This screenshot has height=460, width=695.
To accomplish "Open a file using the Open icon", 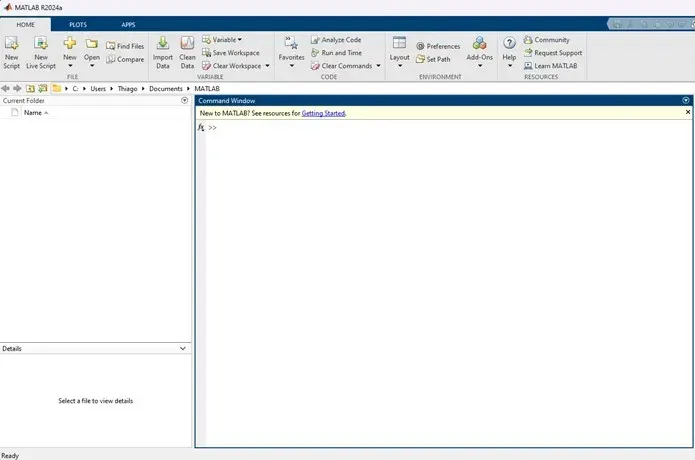I will (92, 53).
